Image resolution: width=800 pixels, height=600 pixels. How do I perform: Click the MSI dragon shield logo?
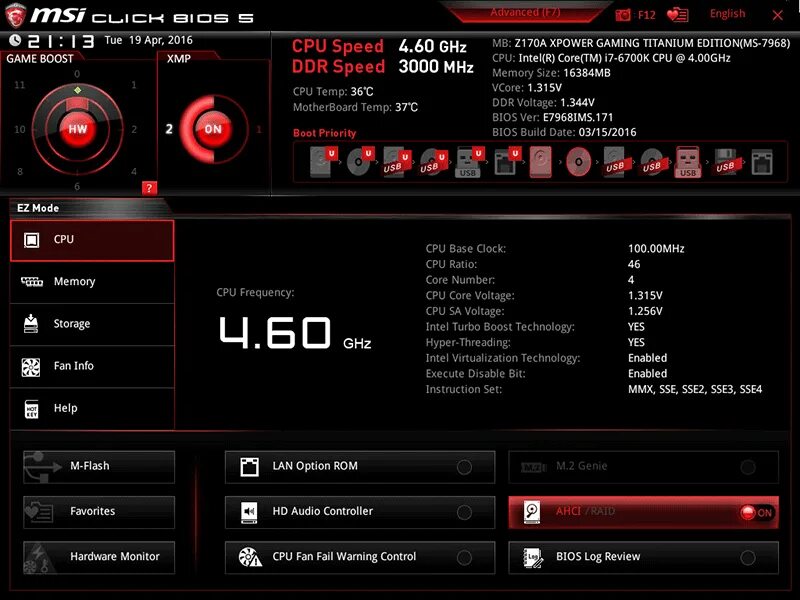point(15,15)
